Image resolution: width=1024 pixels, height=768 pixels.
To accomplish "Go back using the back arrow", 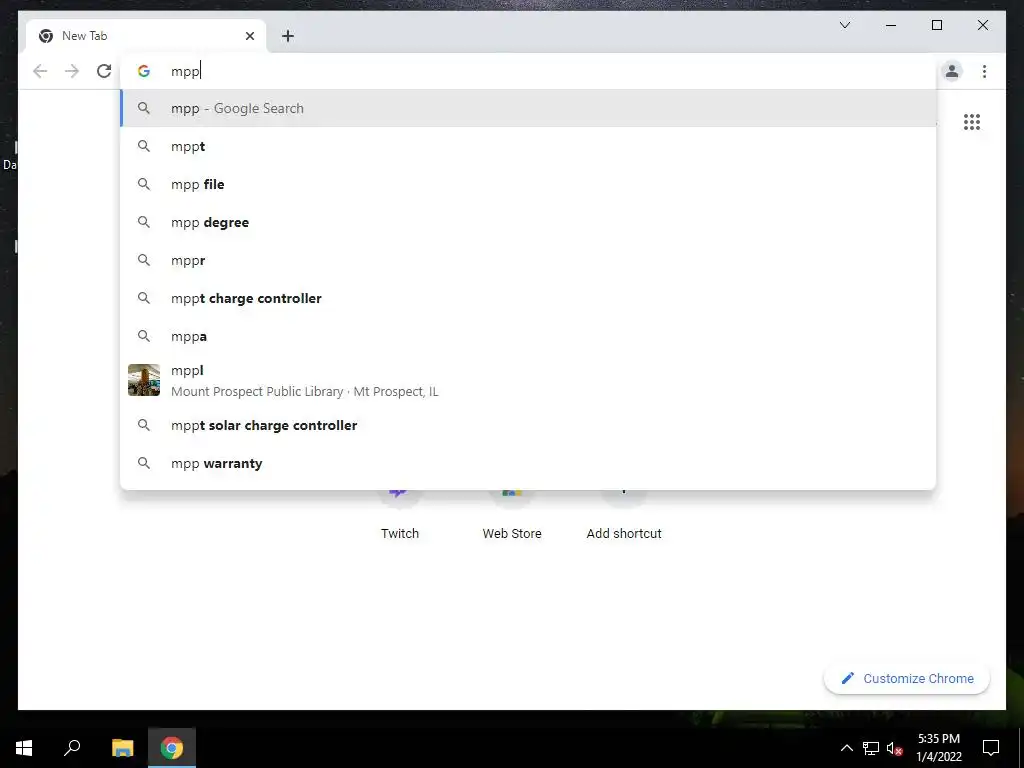I will tap(40, 71).
